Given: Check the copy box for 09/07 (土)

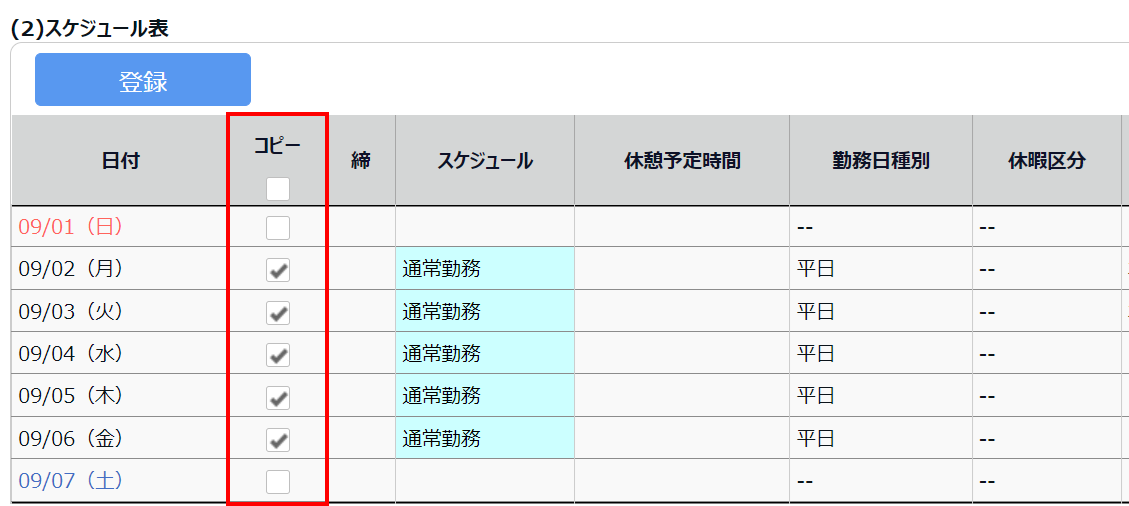Looking at the screenshot, I should point(278,482).
